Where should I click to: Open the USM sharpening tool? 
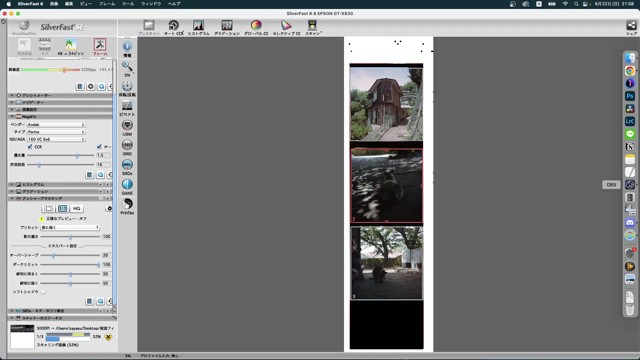coord(127,125)
